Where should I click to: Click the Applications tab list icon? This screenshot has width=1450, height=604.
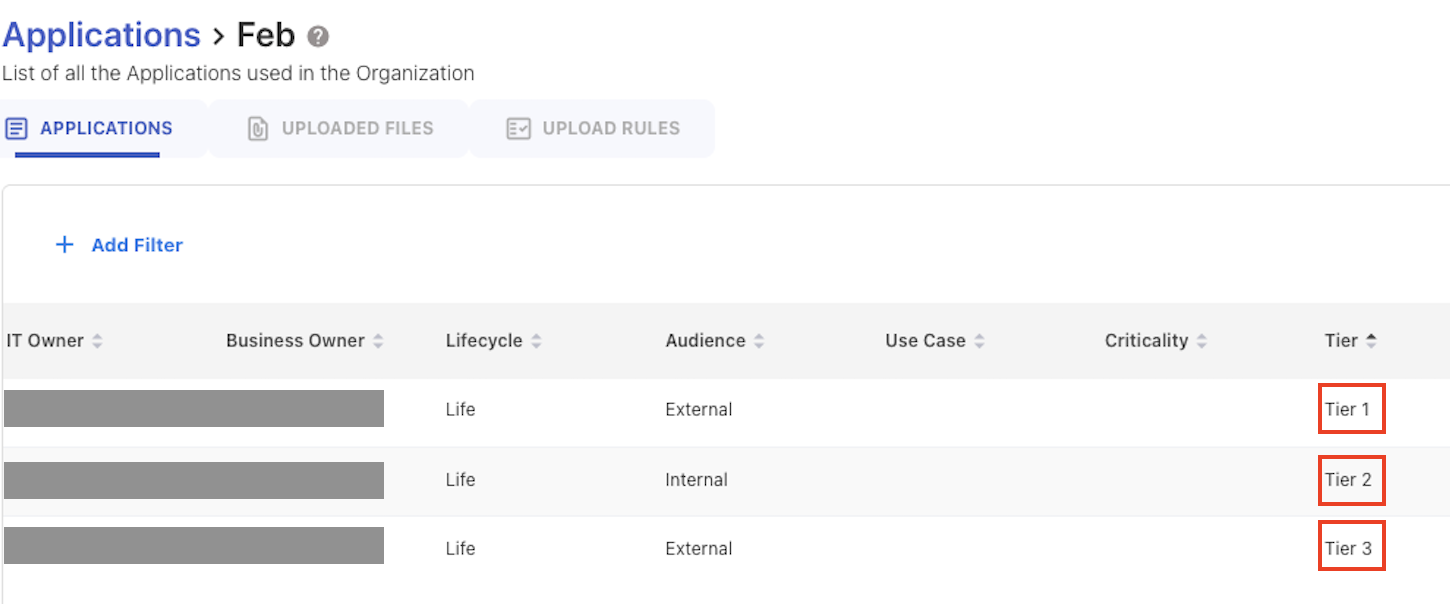pyautogui.click(x=16, y=128)
